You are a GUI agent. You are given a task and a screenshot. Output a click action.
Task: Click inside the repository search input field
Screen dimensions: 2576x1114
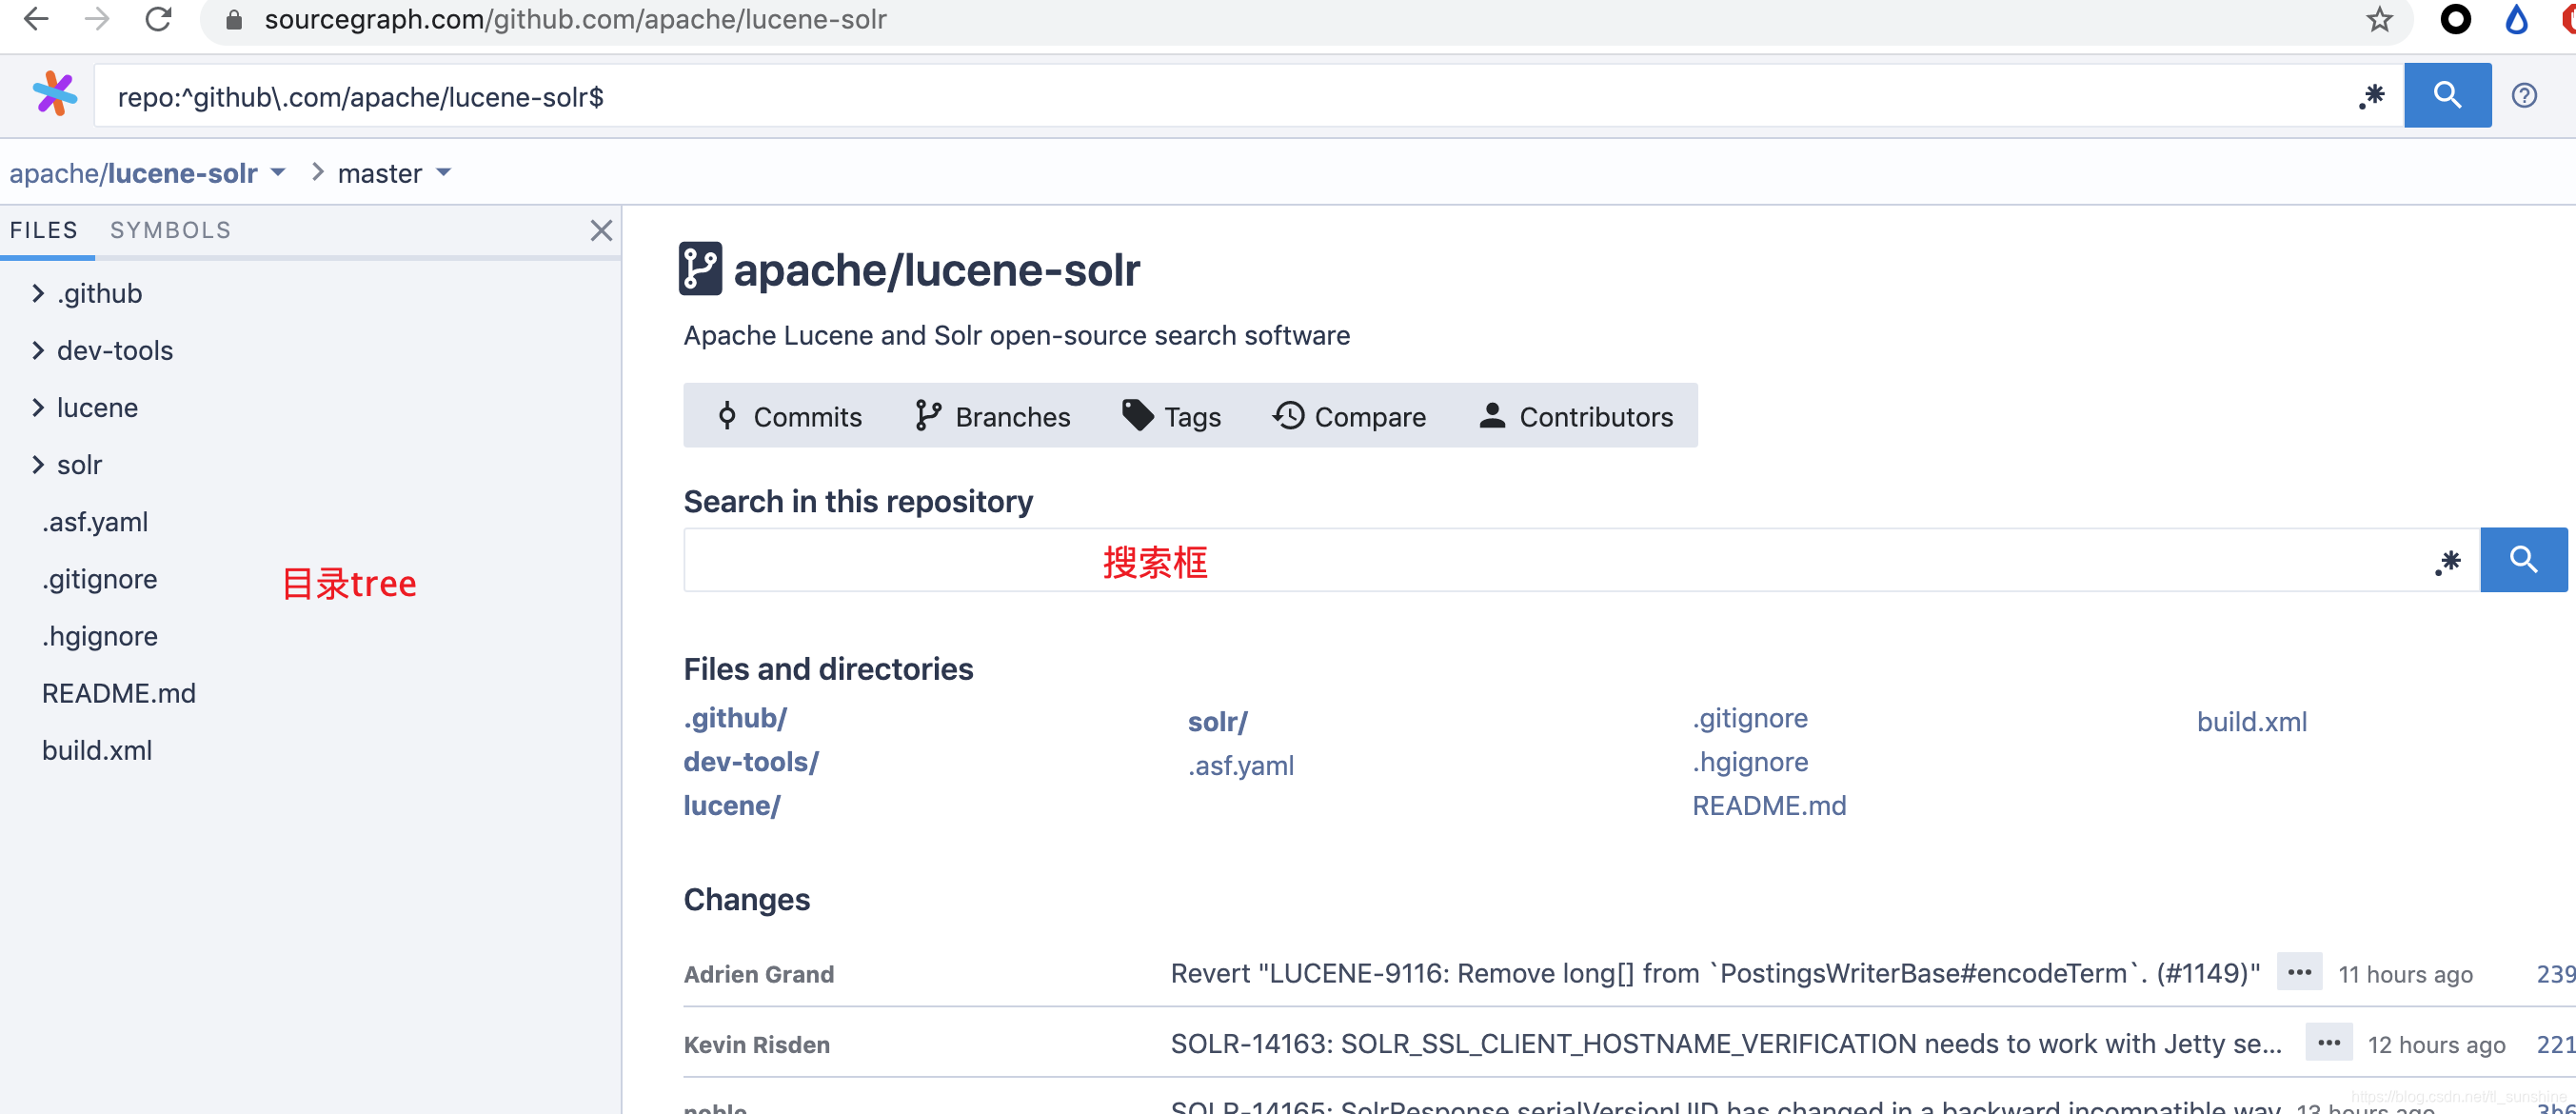coord(1500,561)
